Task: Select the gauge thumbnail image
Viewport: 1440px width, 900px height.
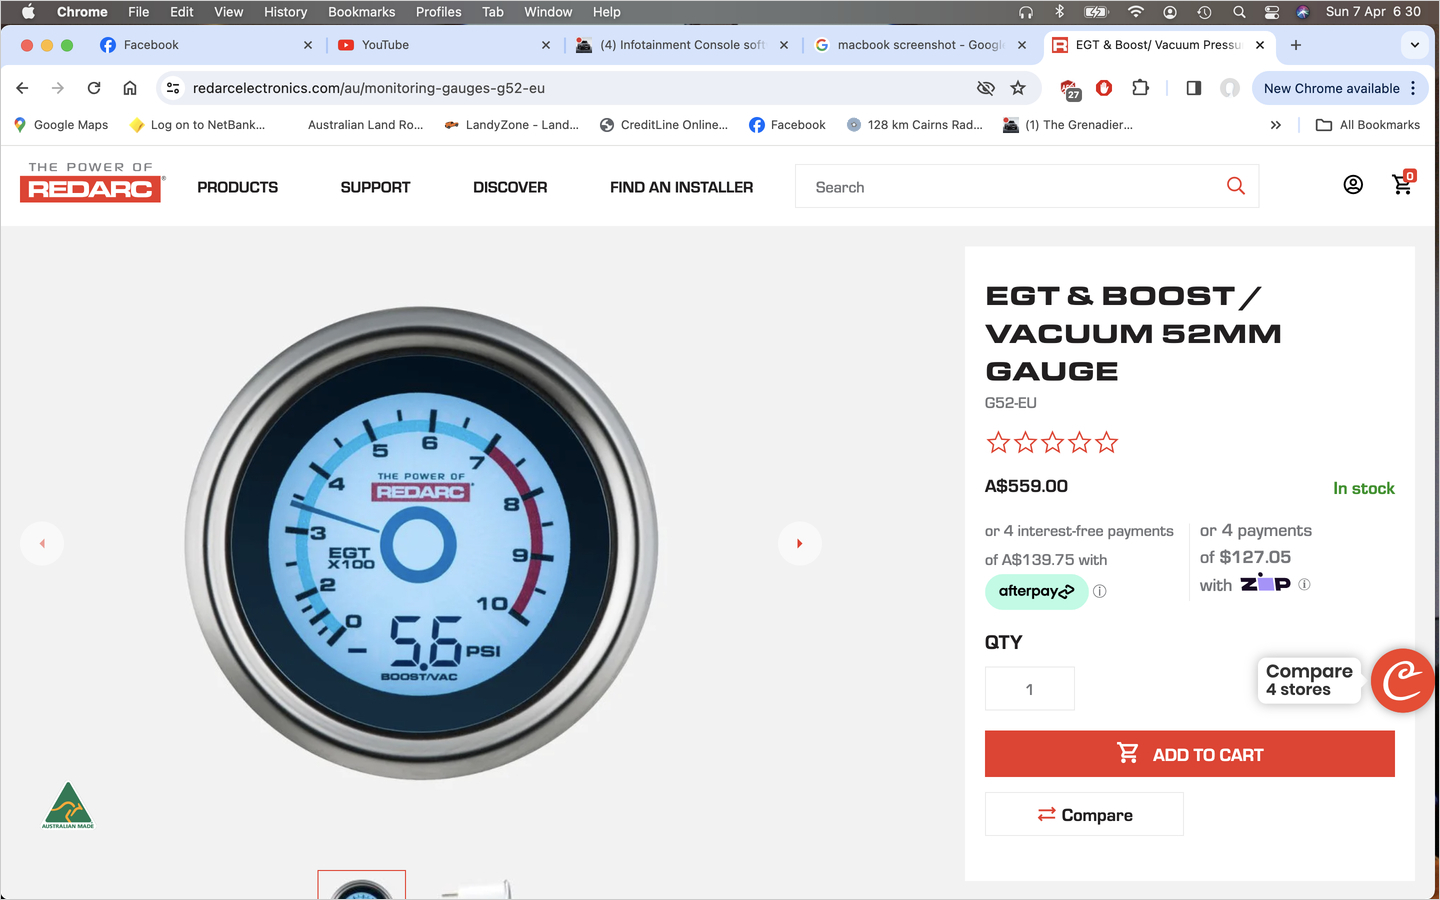Action: pos(362,885)
